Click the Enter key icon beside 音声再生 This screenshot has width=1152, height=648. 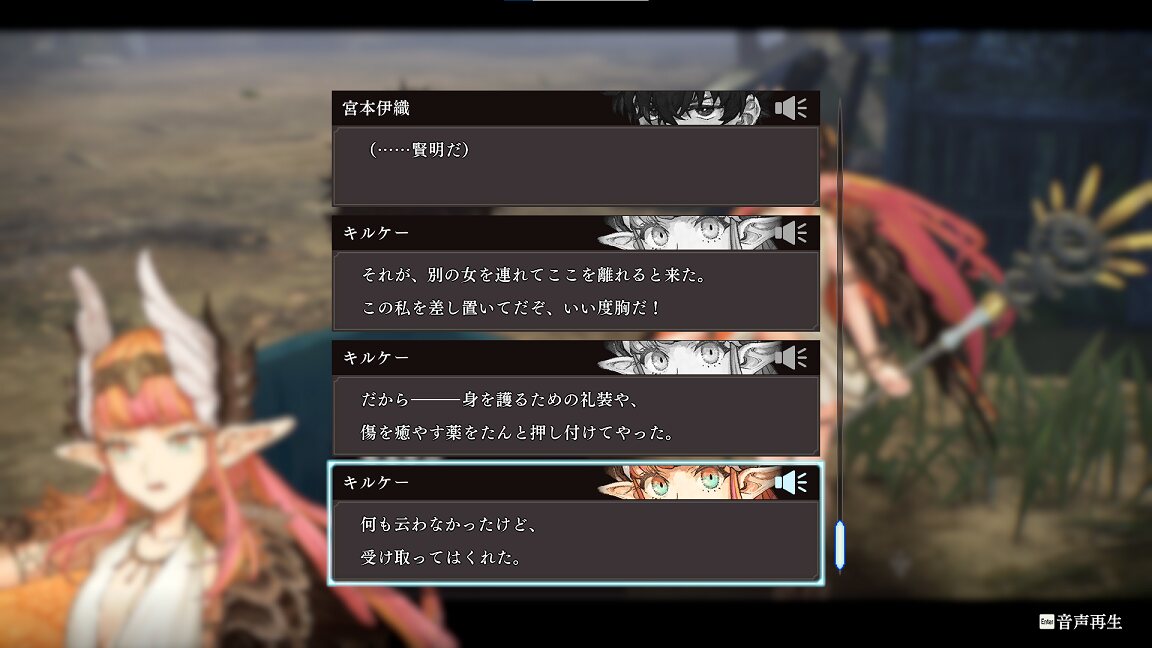(x=1046, y=622)
